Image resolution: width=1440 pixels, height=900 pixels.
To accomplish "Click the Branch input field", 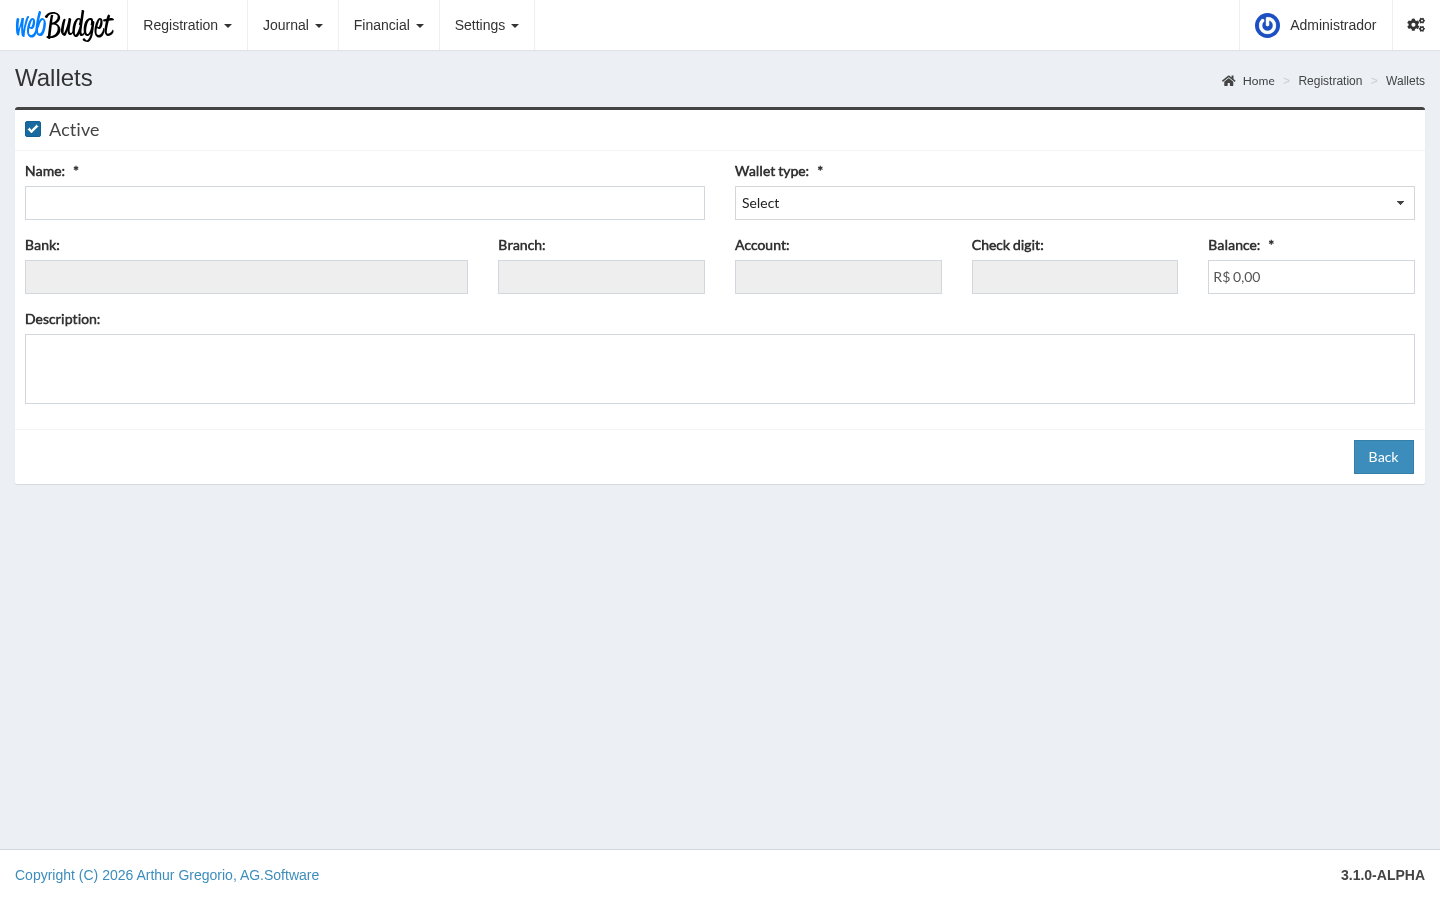I will click(601, 277).
